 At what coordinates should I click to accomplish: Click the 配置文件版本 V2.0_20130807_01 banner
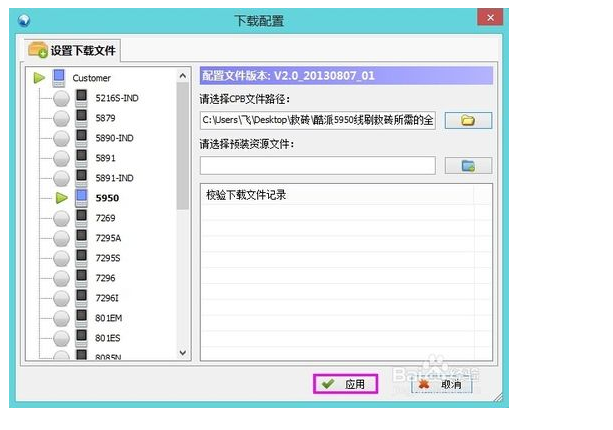[x=346, y=75]
